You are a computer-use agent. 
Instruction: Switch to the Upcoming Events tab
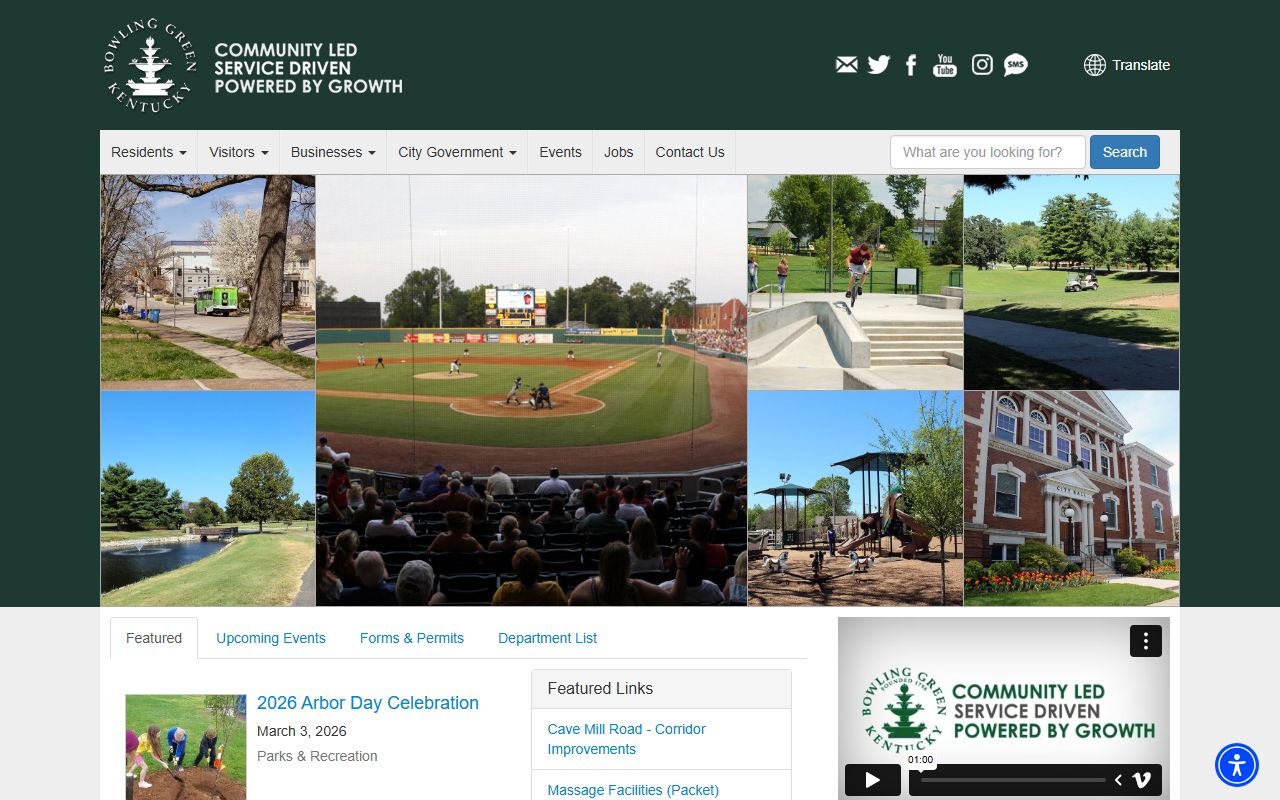tap(271, 638)
